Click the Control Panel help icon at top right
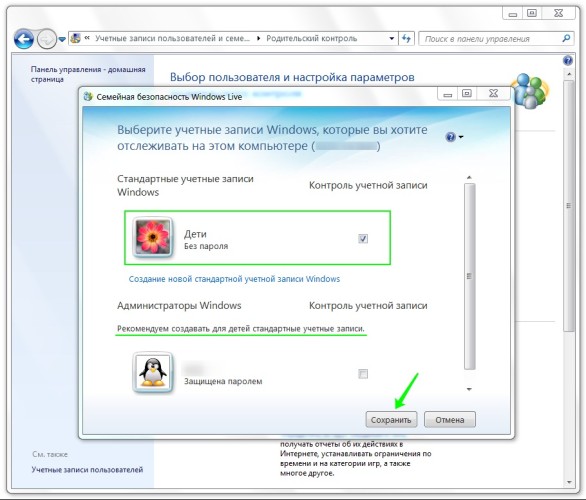This screenshot has width=586, height=500. click(567, 61)
